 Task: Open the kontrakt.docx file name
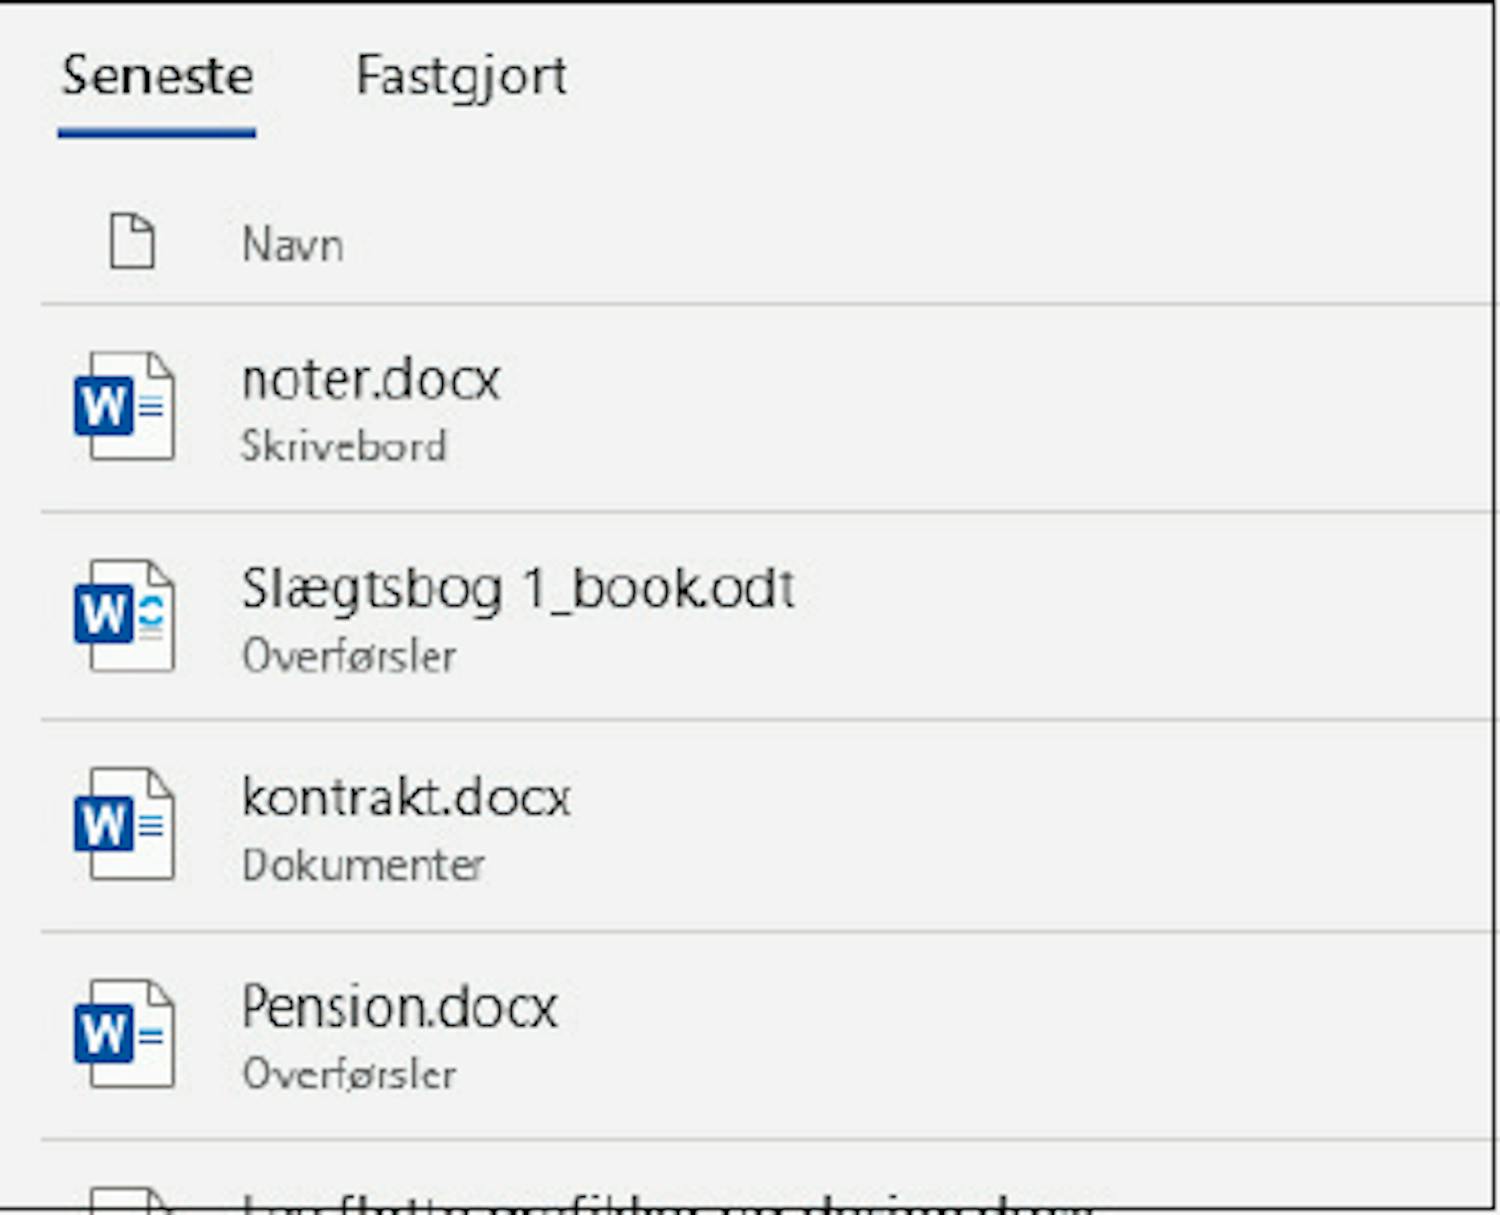pyautogui.click(x=406, y=798)
